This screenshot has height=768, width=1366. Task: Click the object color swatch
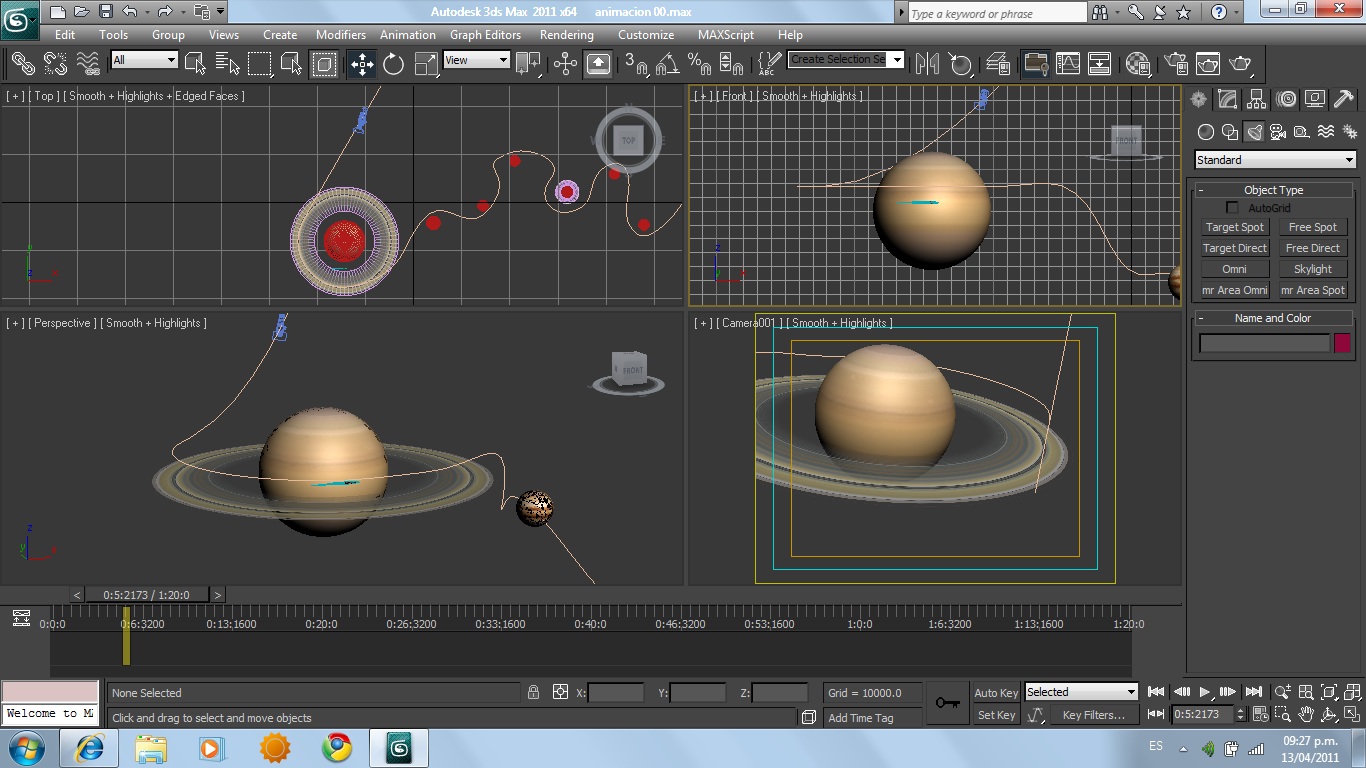[1342, 343]
